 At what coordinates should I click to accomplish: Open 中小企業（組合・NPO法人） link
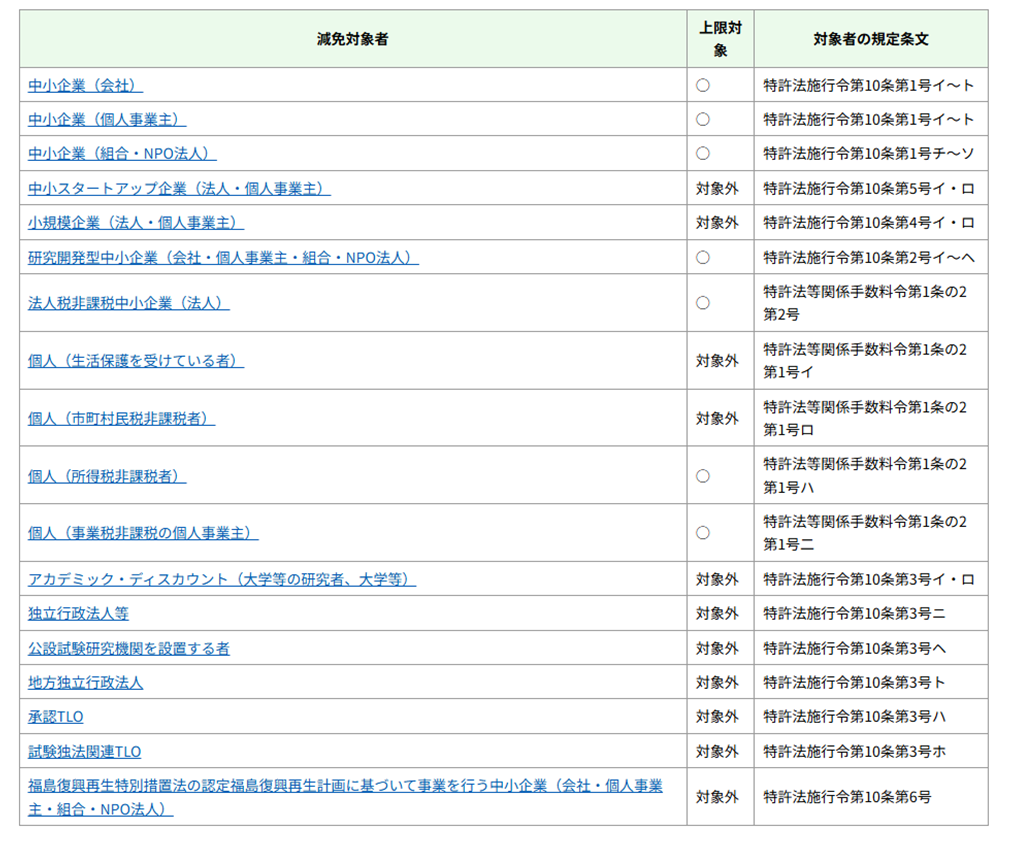pyautogui.click(x=122, y=154)
